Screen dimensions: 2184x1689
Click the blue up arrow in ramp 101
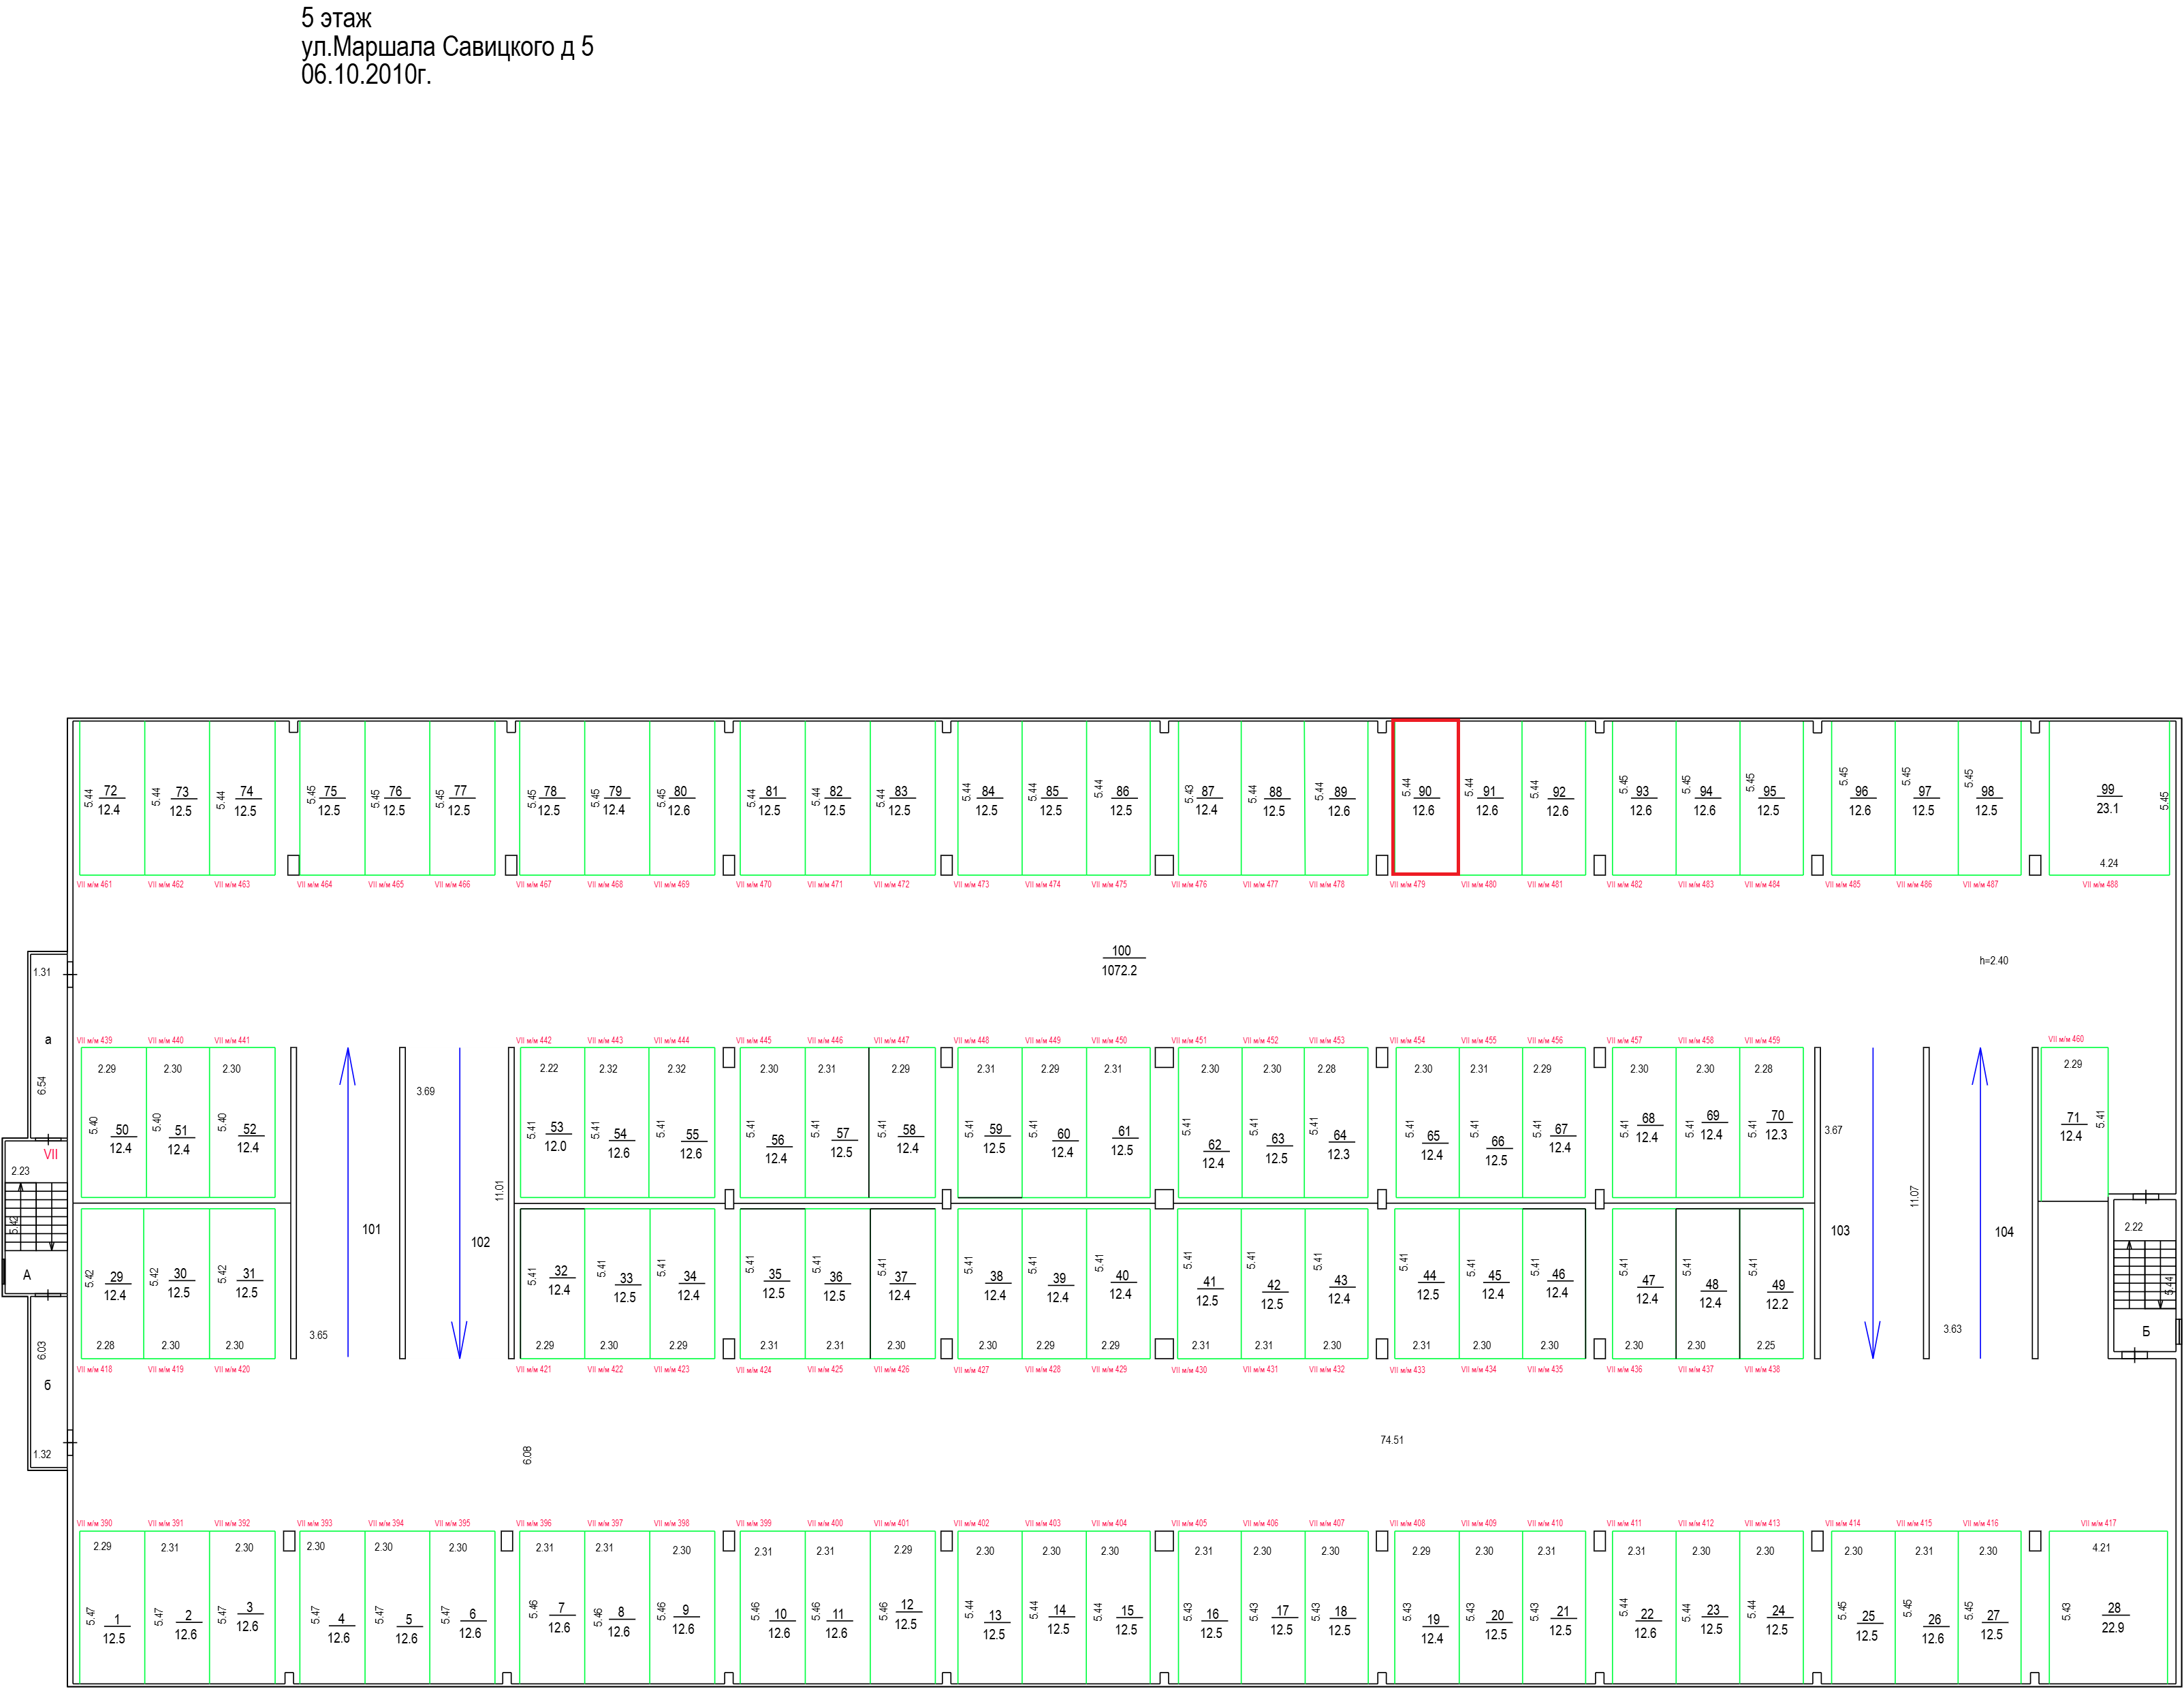pyautogui.click(x=348, y=1202)
